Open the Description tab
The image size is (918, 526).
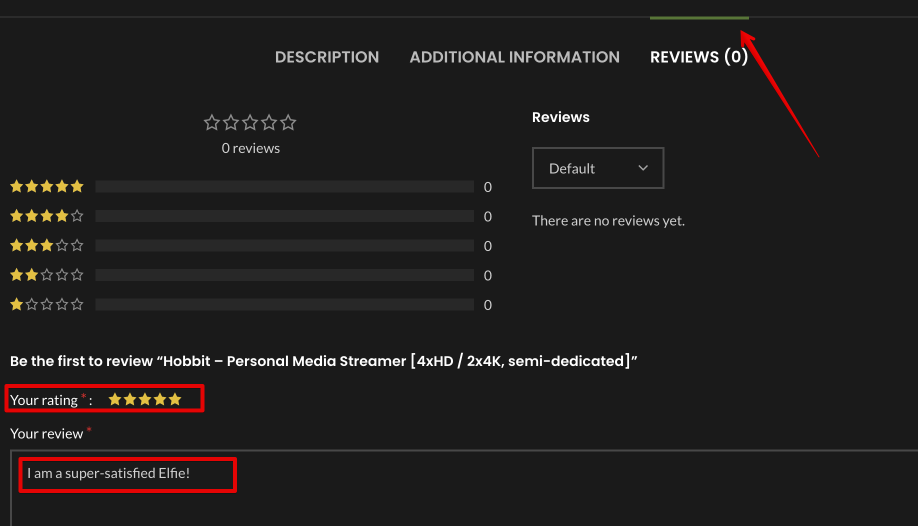point(327,57)
